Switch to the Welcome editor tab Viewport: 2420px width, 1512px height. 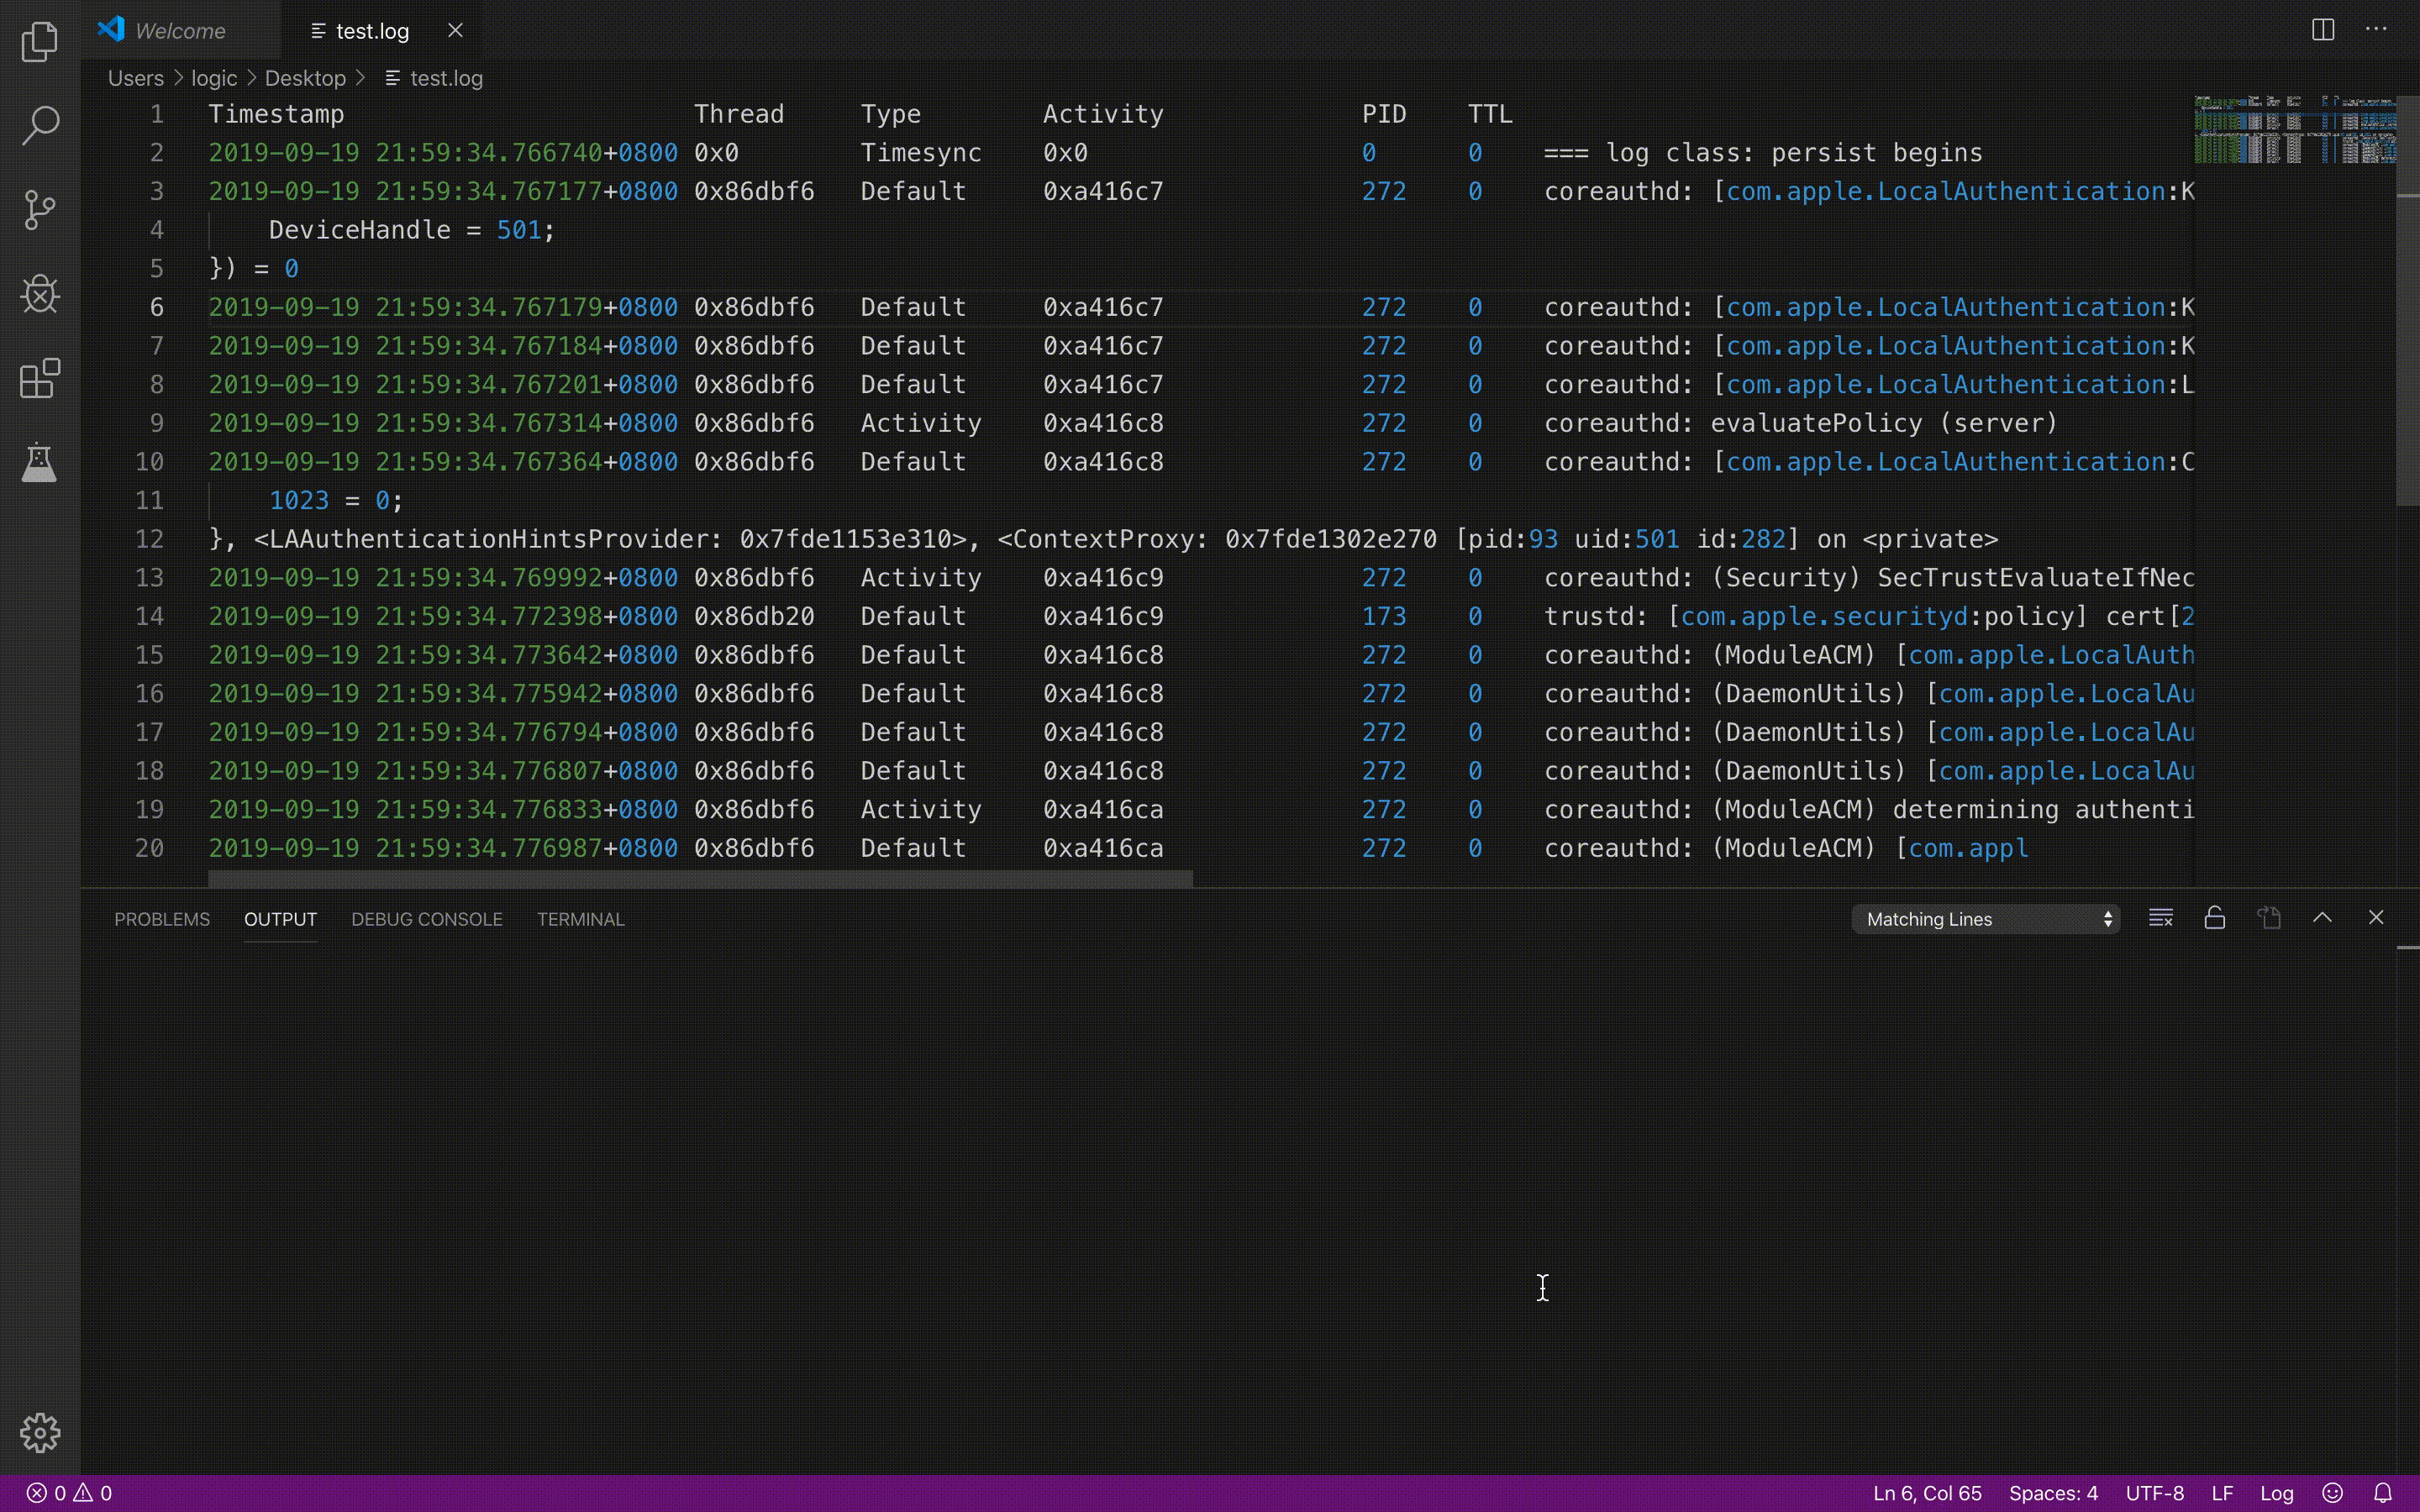pos(180,31)
